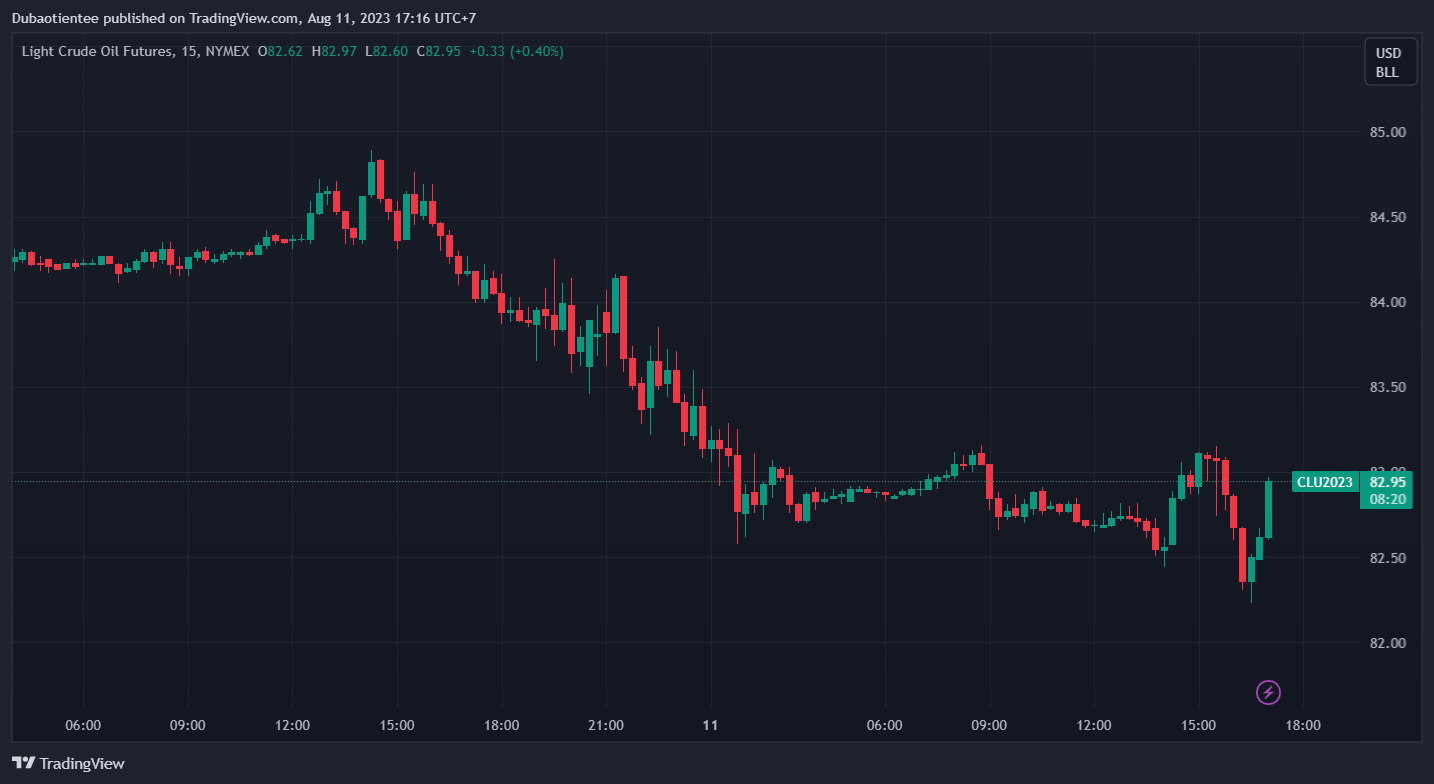Click the 08:20 bar countdown timer
The image size is (1434, 784).
click(x=1387, y=499)
